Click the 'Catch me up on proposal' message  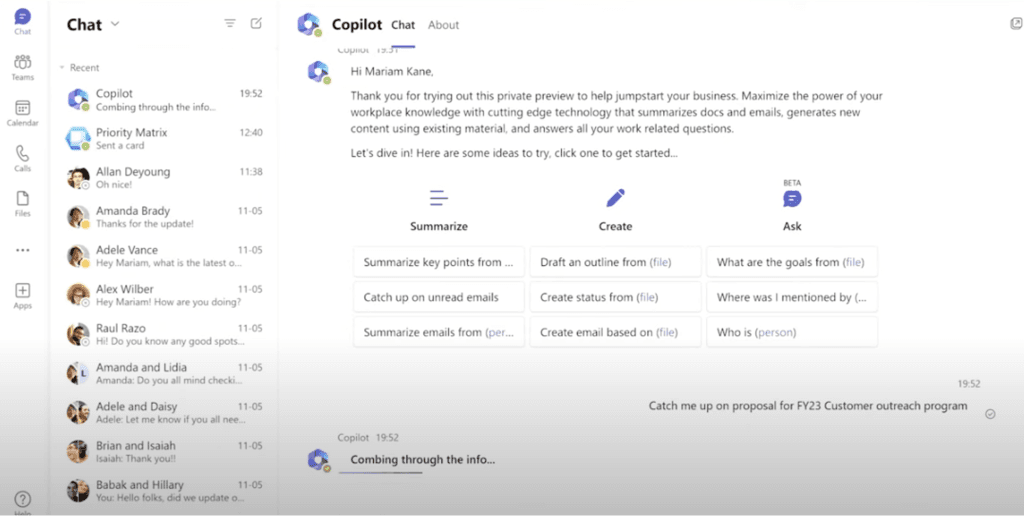(x=808, y=406)
